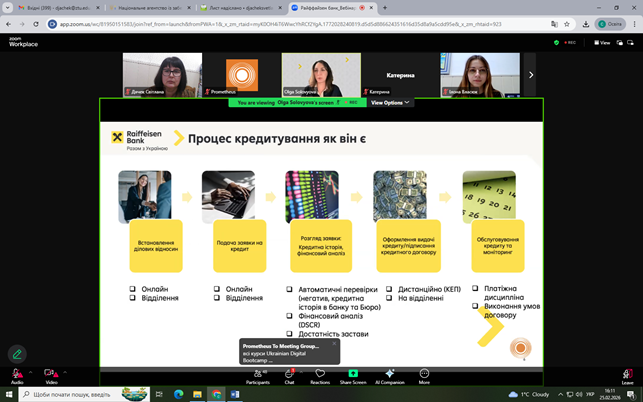Expand the Audio options arrow

click(30, 370)
